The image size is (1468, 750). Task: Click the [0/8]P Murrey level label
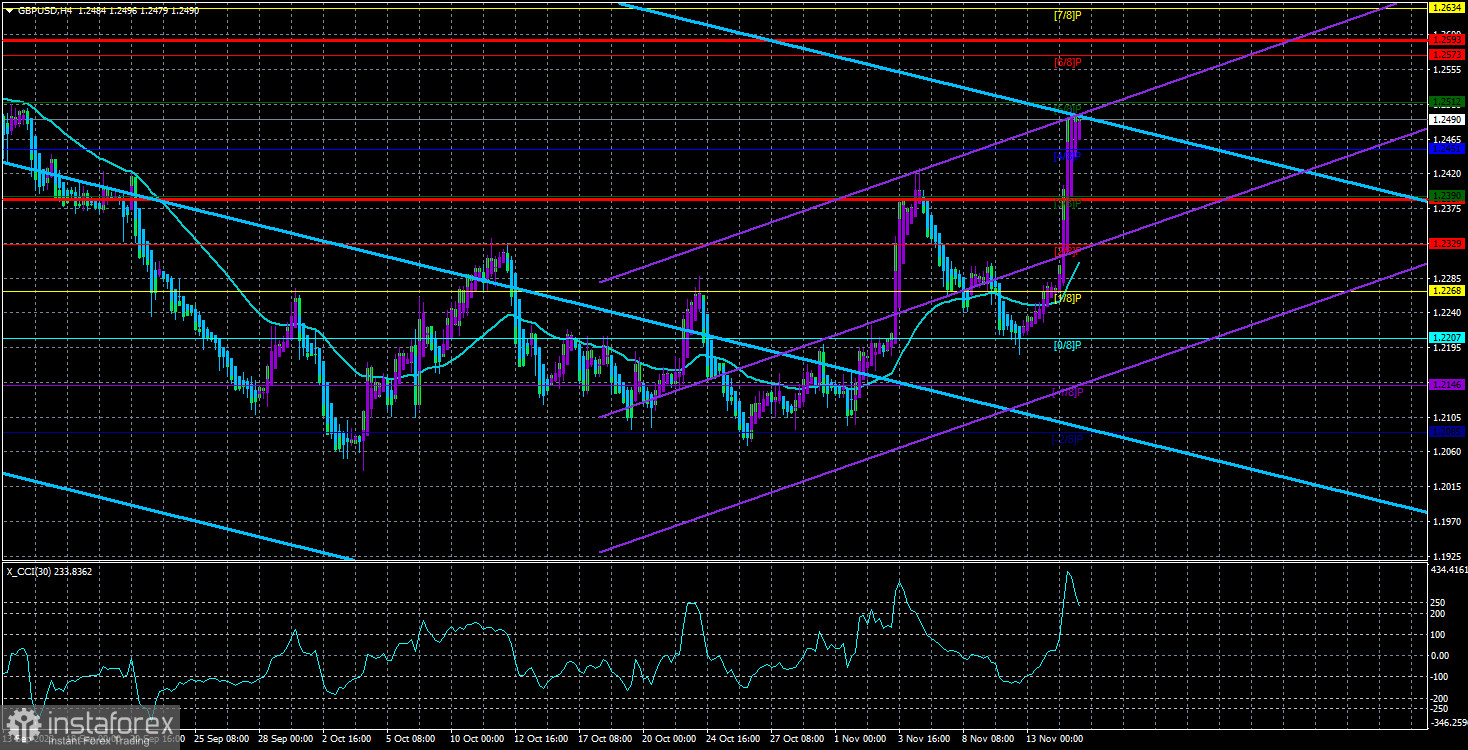coord(1067,345)
